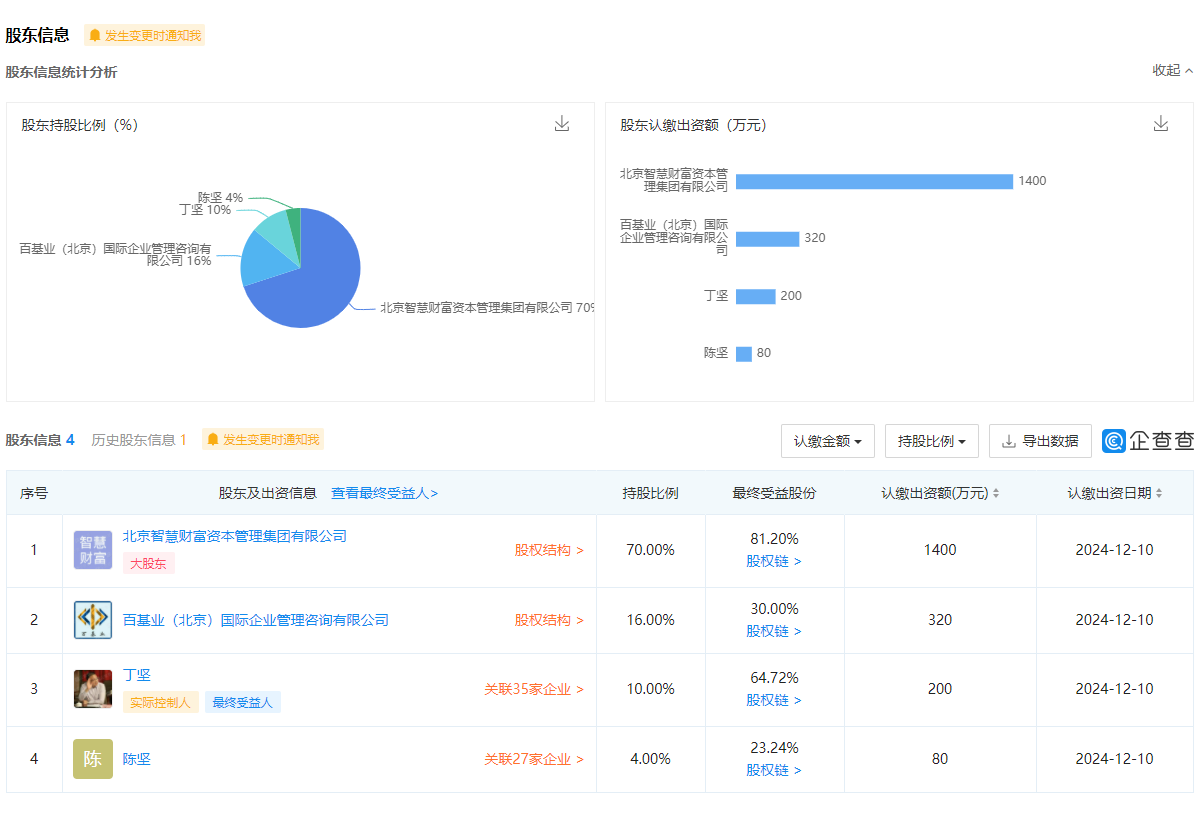Image resolution: width=1201 pixels, height=814 pixels.
Task: Click the 1400 bar in capital chart
Action: tap(874, 181)
